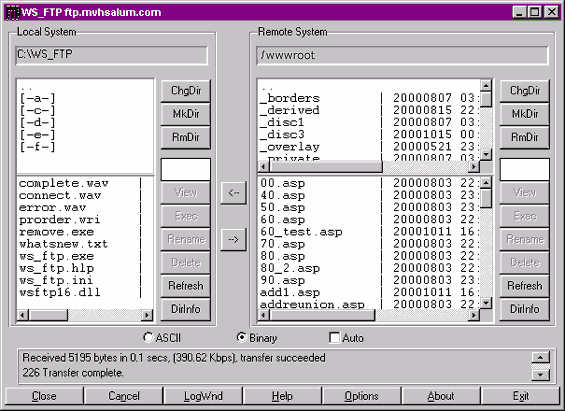Select 00.asp in remote files
565x411 pixels.
point(282,183)
